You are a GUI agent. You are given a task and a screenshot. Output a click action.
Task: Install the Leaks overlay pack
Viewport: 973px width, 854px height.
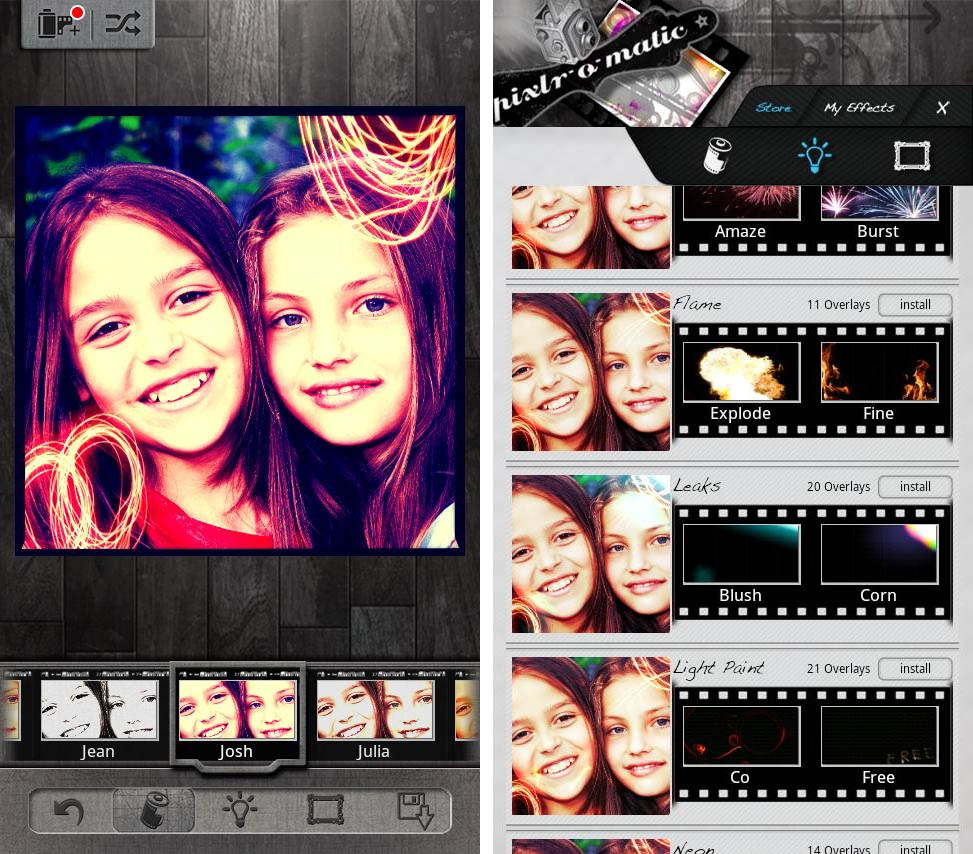coord(914,487)
